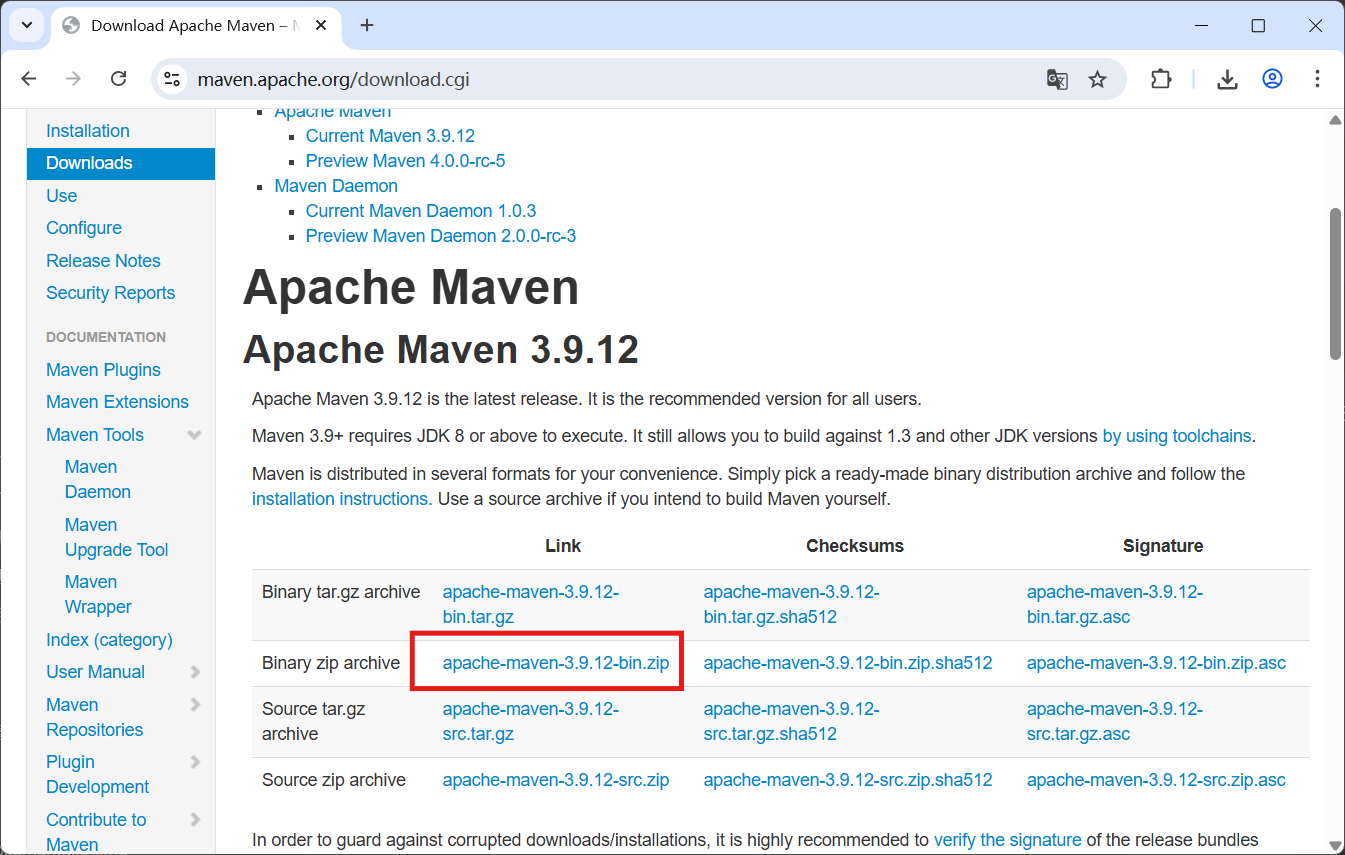Expand the User Manual sidebar chevron
1345x855 pixels.
tap(195, 672)
